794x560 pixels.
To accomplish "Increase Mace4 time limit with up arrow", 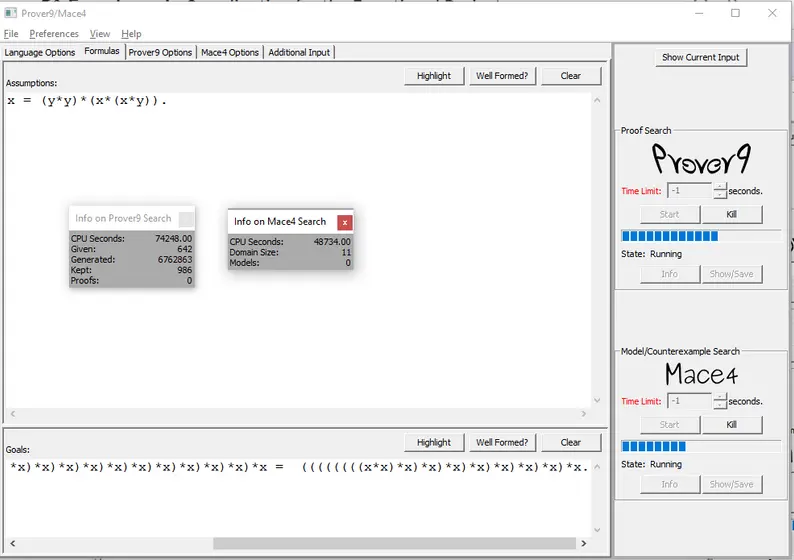I will pos(720,397).
